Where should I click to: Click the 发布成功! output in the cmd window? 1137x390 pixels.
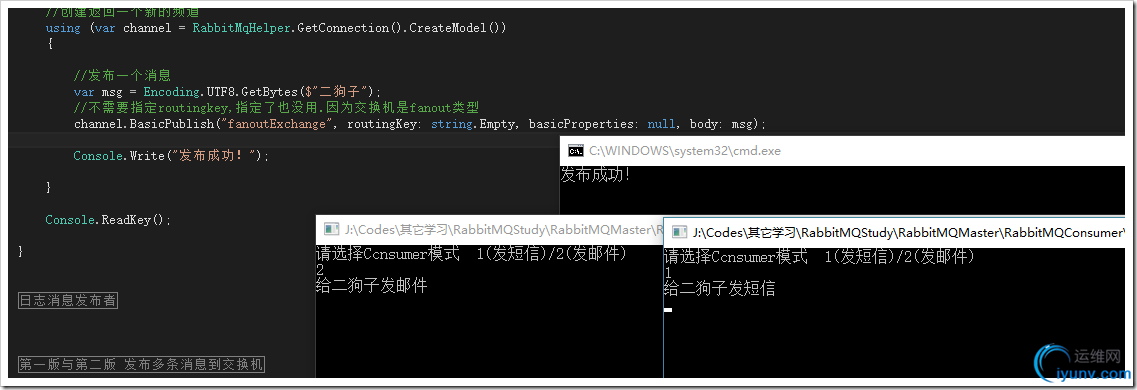tap(595, 175)
